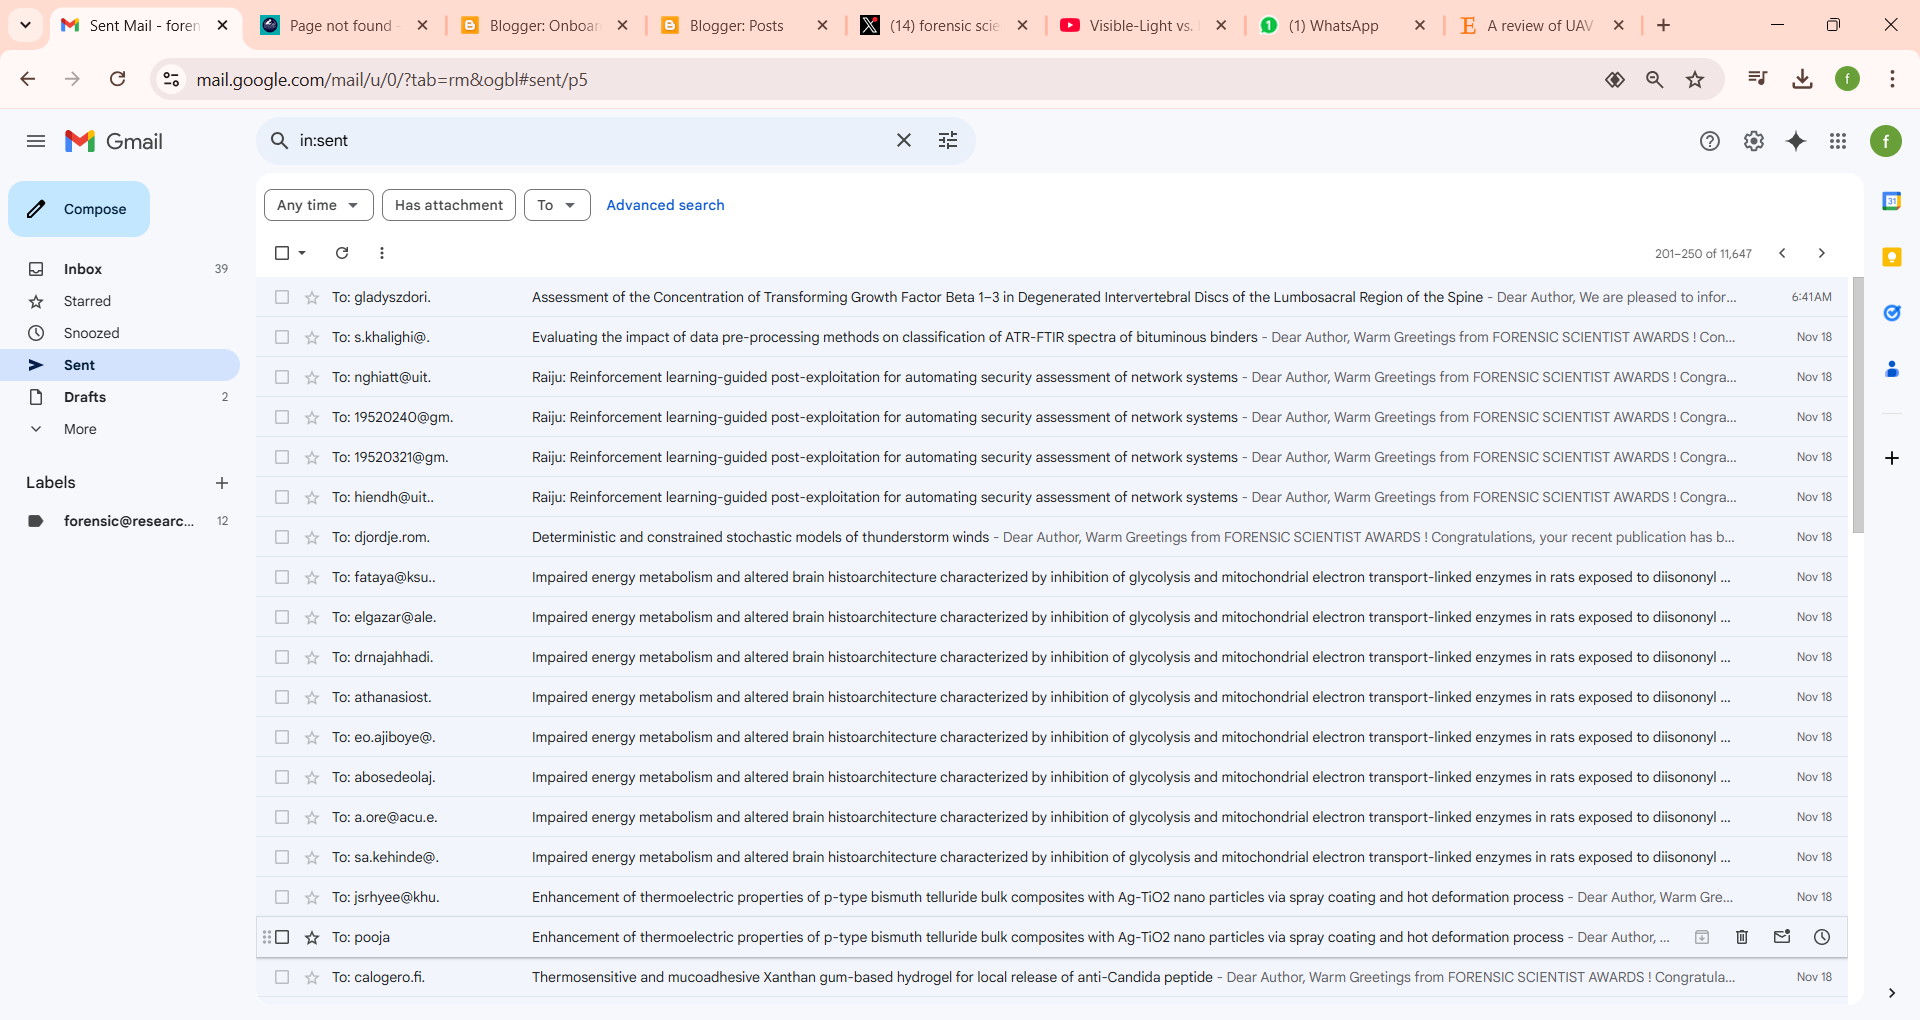The image size is (1920, 1020).
Task: Expand the More section in sidebar
Action: tap(80, 429)
